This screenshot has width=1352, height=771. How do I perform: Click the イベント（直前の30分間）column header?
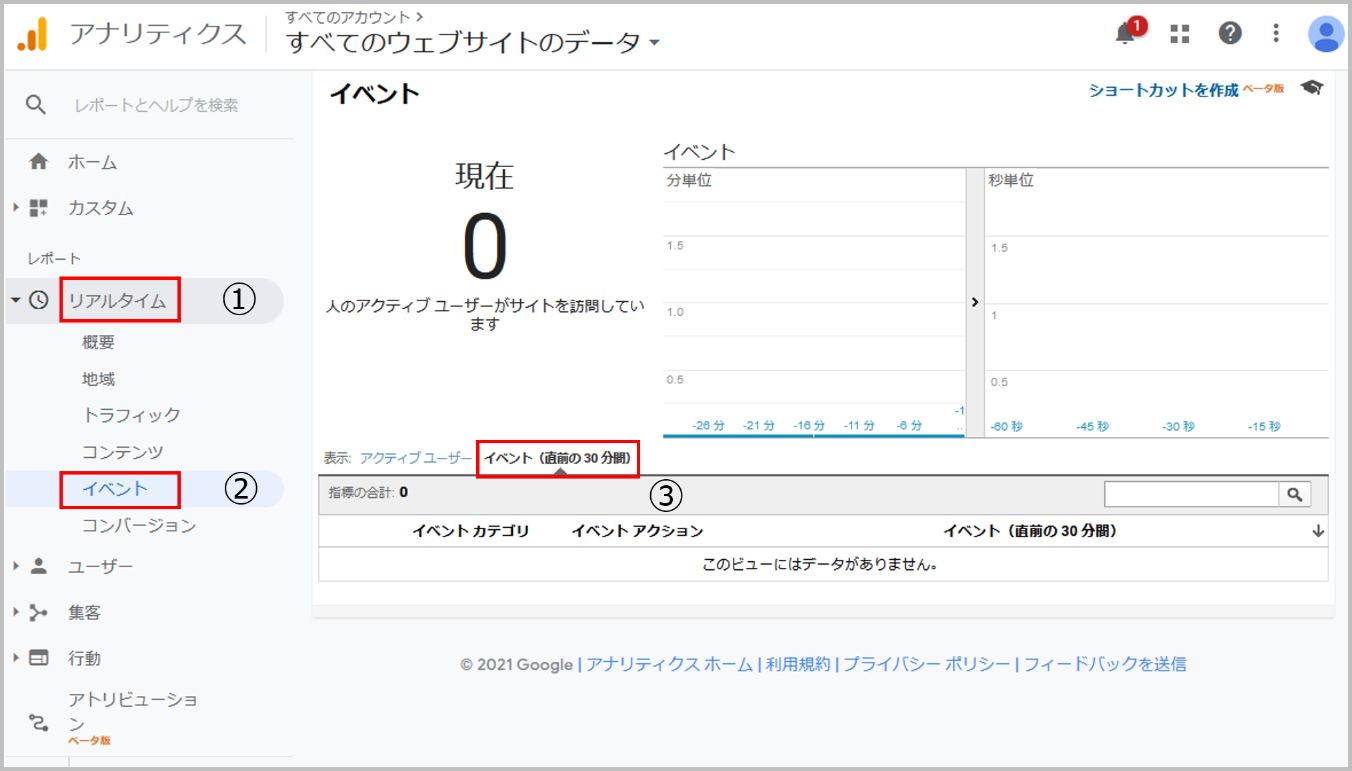coord(1030,531)
